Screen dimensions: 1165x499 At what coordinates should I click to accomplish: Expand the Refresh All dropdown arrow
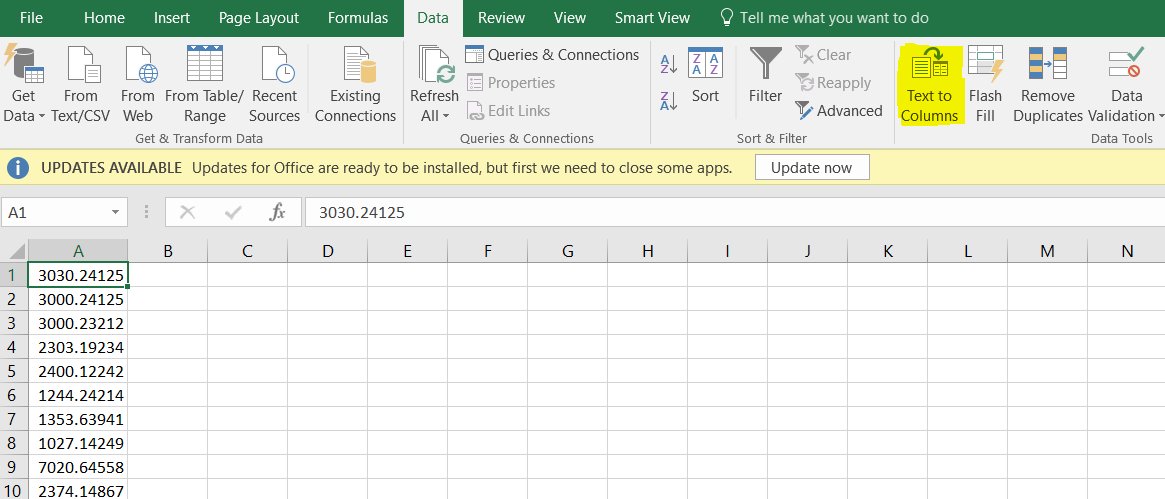click(x=446, y=116)
